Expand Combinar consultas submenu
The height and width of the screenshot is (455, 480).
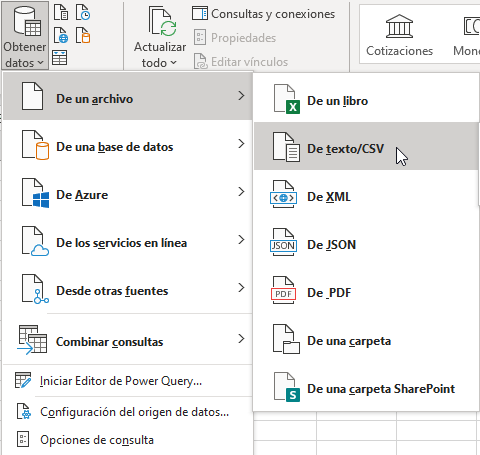point(128,341)
